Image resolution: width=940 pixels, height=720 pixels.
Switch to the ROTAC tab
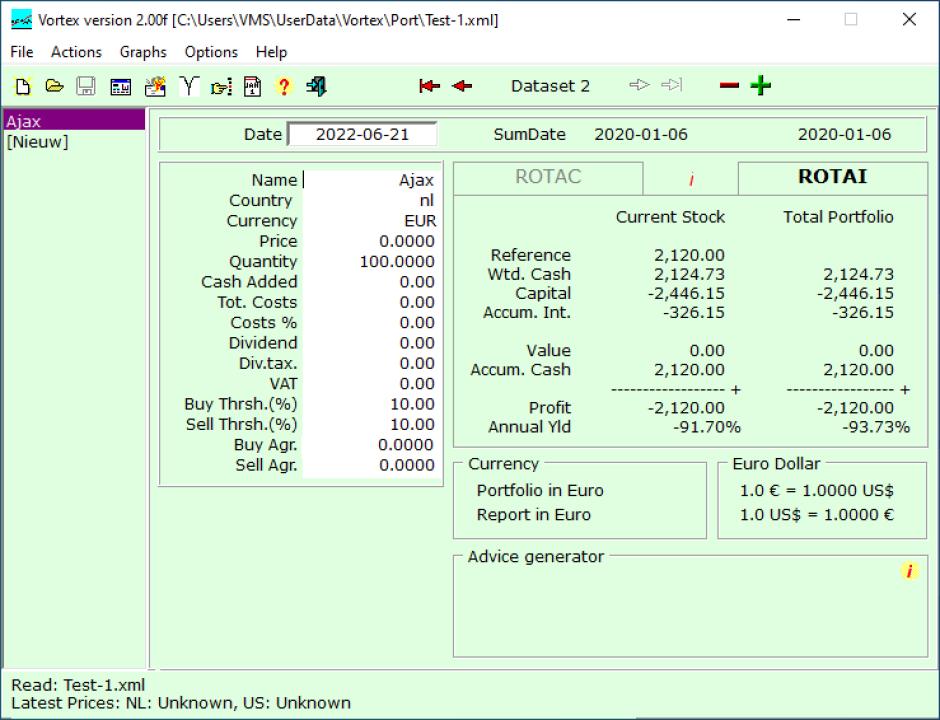[x=548, y=177]
